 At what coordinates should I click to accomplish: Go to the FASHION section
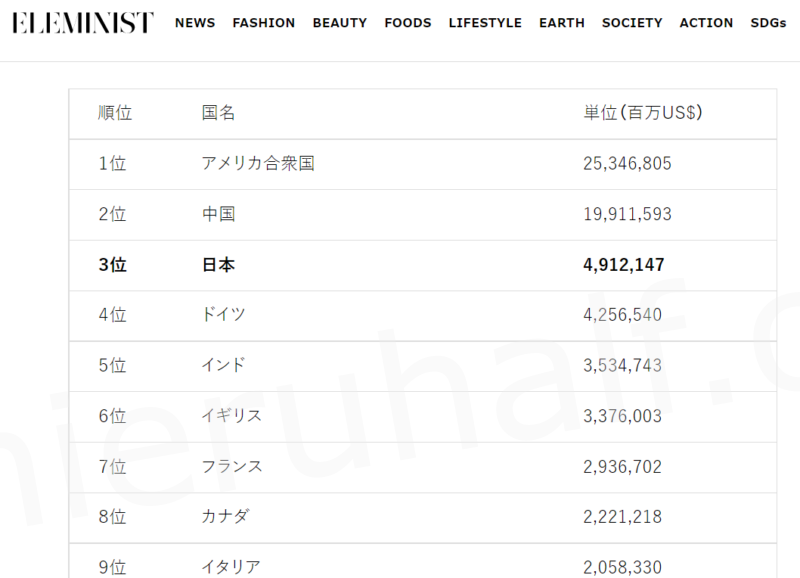[x=264, y=23]
